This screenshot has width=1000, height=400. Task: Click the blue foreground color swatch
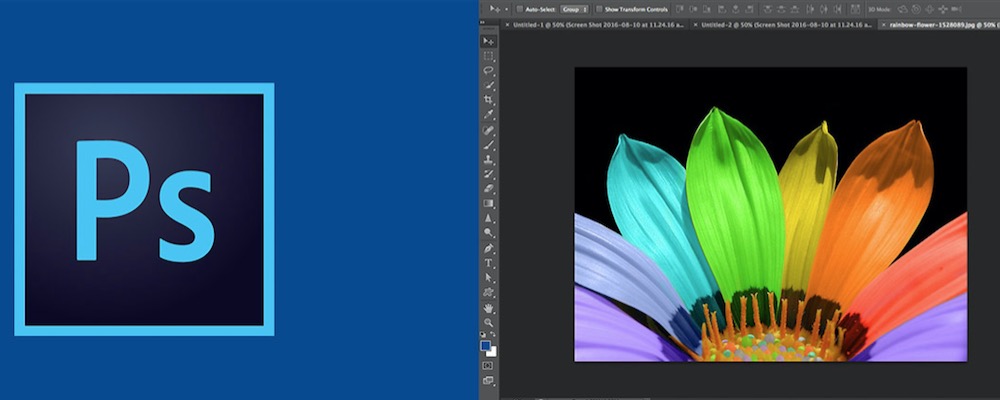[485, 345]
